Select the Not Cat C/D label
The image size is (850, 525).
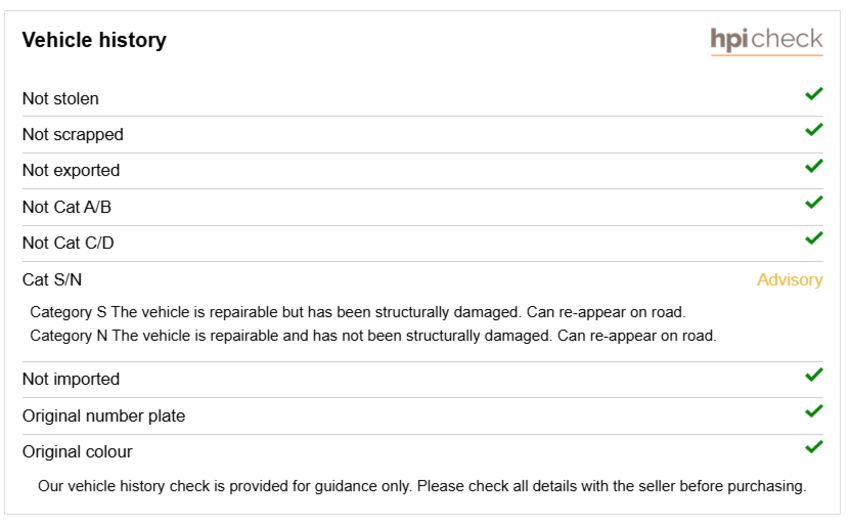(68, 243)
